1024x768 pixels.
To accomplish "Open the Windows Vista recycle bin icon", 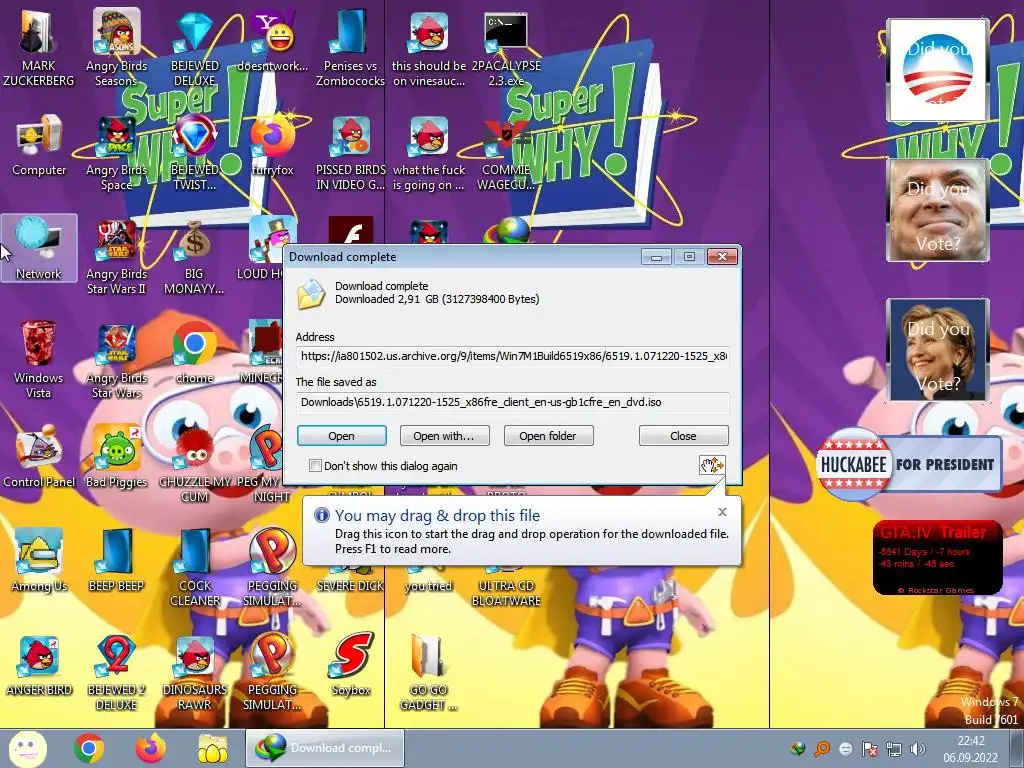I will click(39, 359).
